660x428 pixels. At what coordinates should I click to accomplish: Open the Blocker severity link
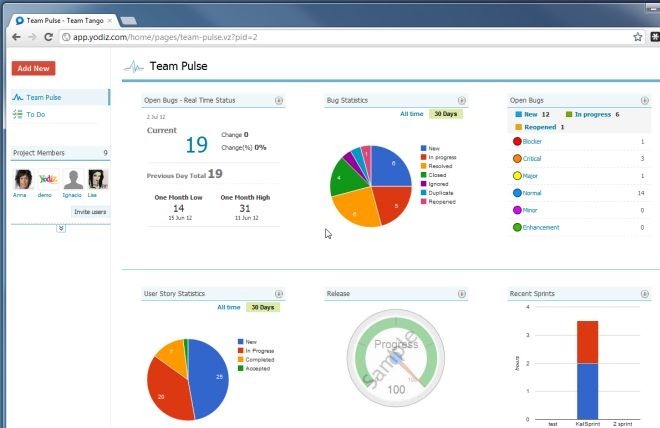click(x=532, y=141)
